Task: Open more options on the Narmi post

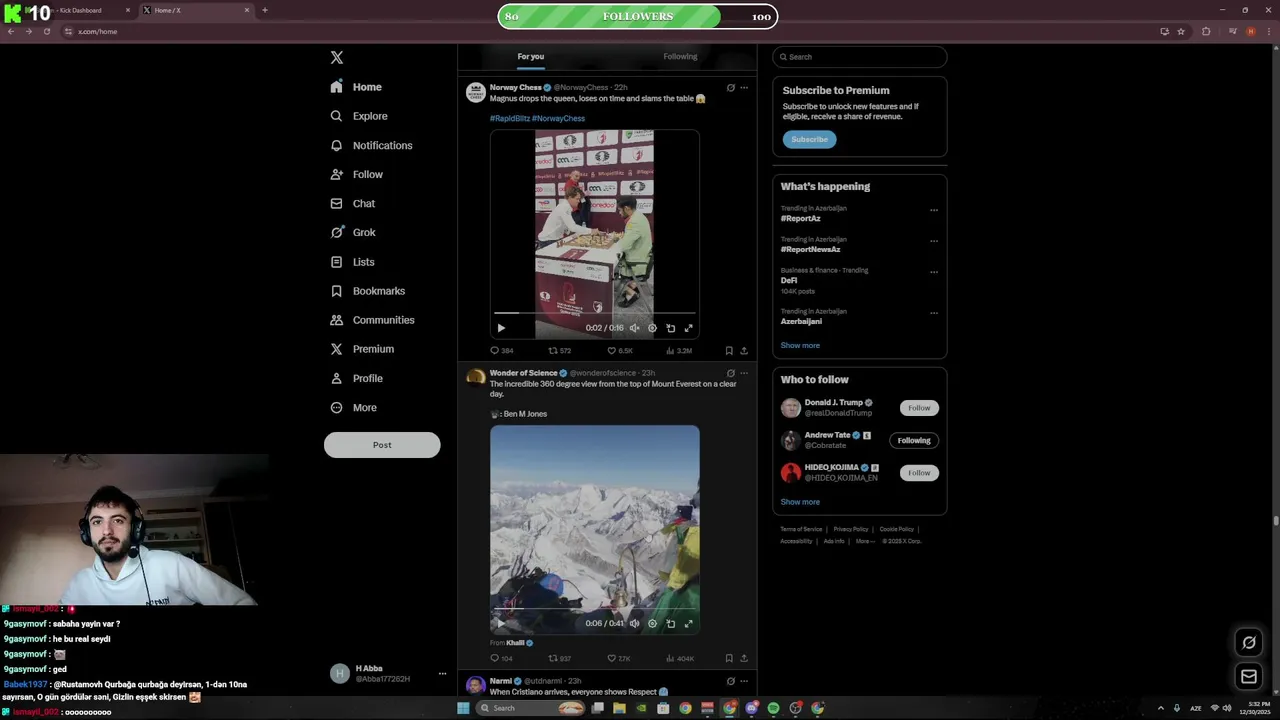Action: tap(744, 681)
